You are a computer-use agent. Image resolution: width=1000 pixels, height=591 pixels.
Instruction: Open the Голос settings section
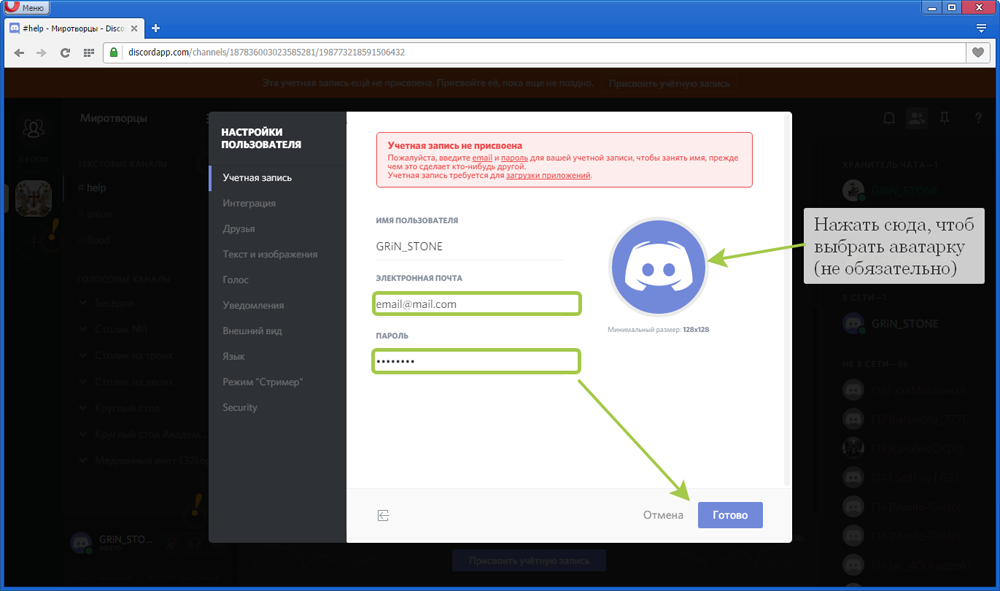(277, 280)
